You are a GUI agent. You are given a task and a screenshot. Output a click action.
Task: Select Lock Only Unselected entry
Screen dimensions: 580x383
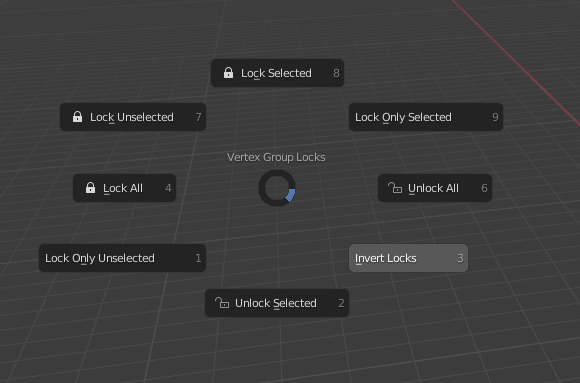pos(122,258)
